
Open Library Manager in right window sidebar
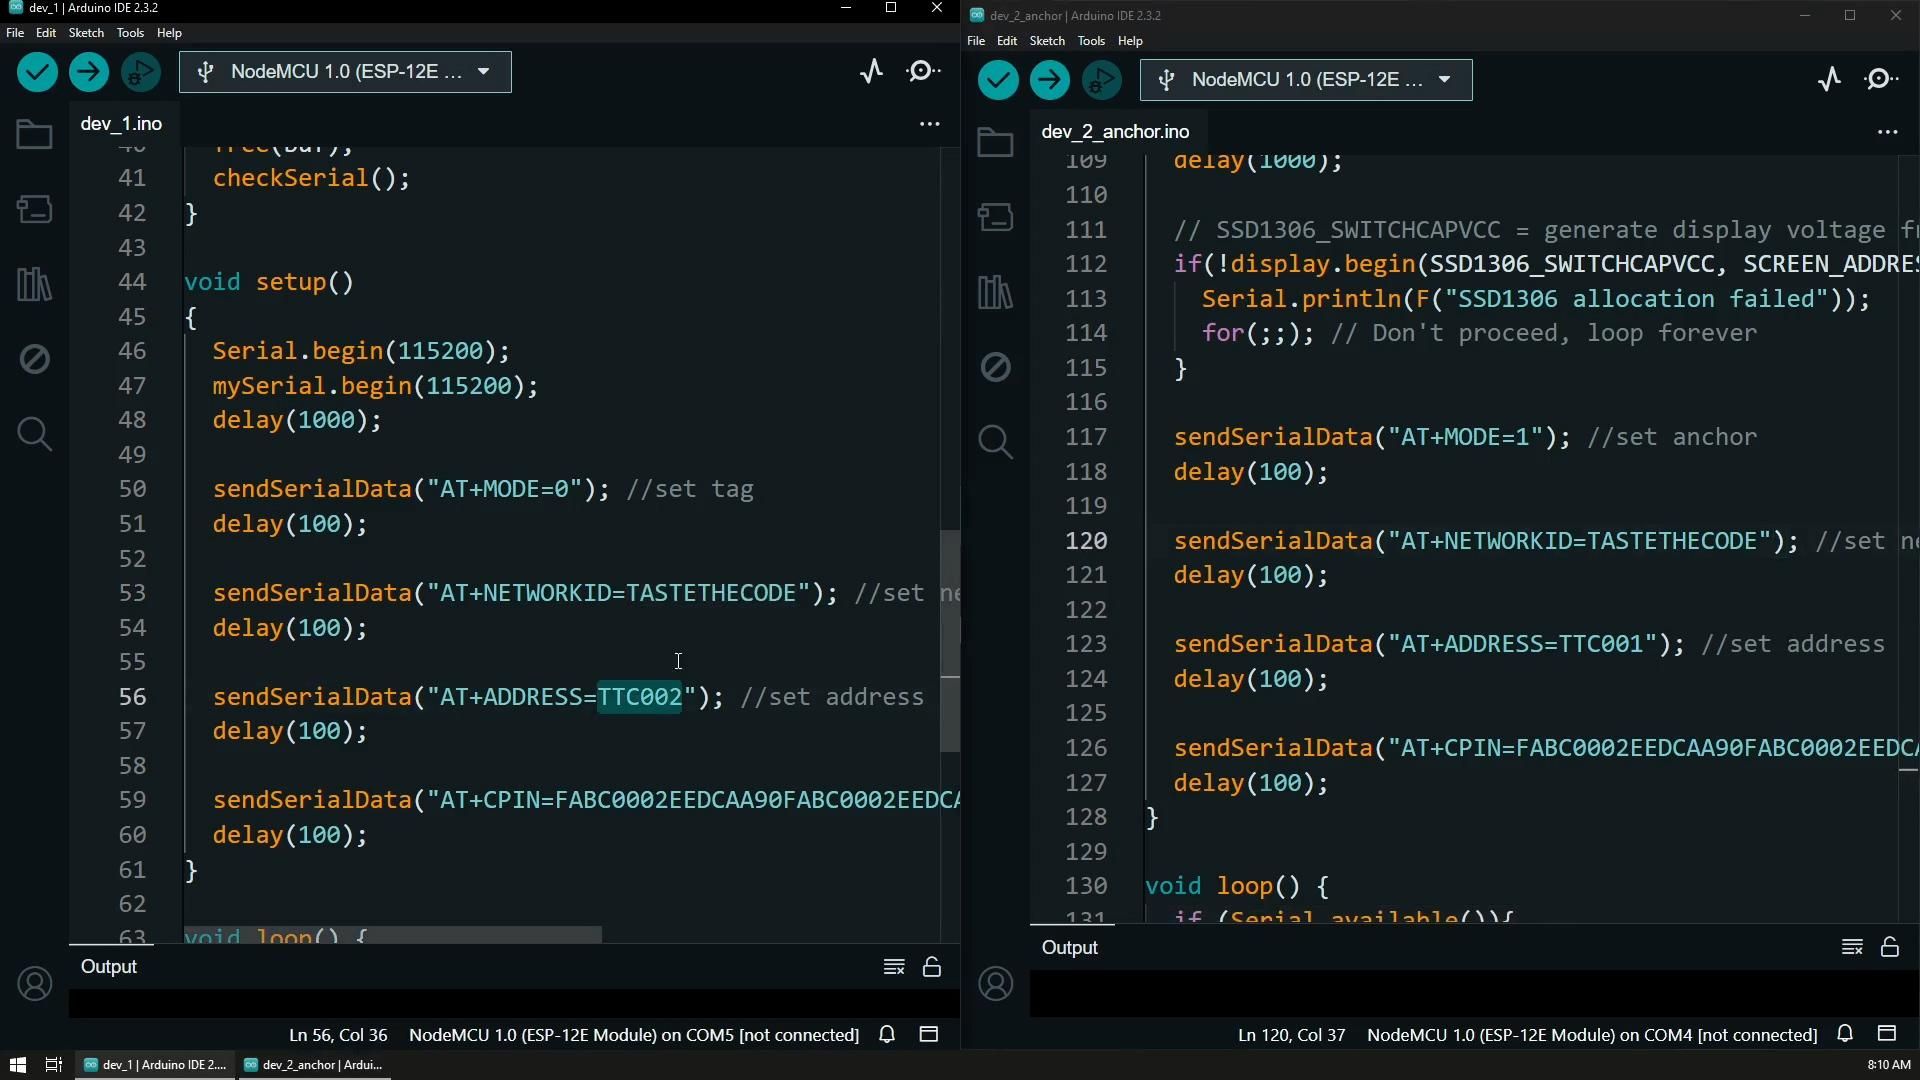[x=994, y=293]
